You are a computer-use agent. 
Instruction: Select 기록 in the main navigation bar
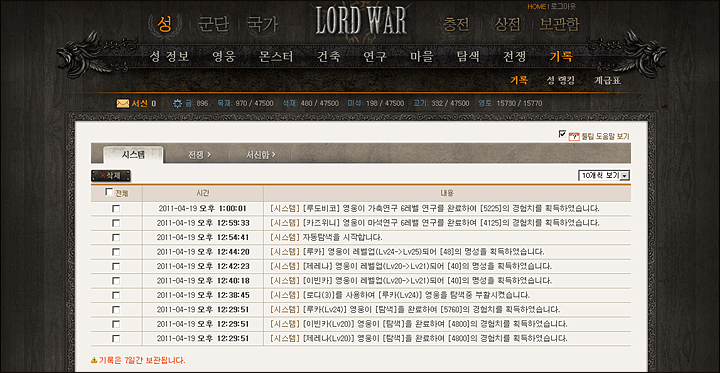point(562,57)
